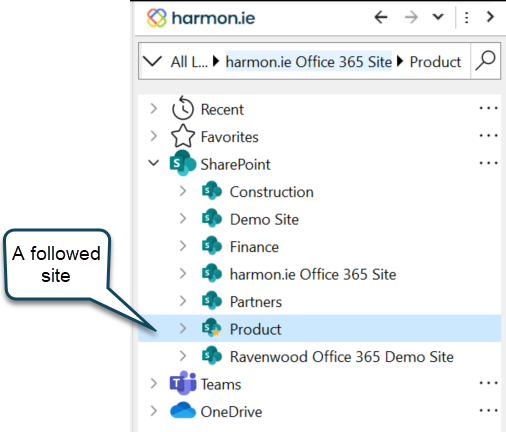Expand the Finance site
The width and height of the screenshot is (506, 432).
click(x=183, y=246)
